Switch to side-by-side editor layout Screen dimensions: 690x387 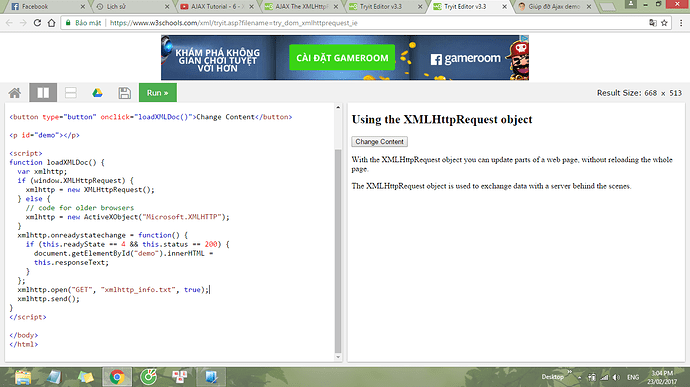click(x=43, y=93)
